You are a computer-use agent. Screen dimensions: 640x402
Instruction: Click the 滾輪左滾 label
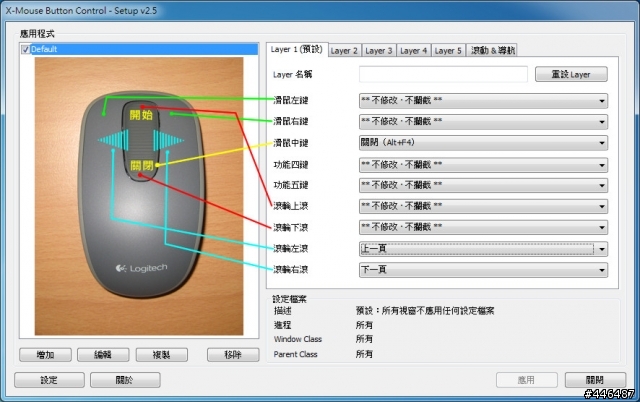291,248
